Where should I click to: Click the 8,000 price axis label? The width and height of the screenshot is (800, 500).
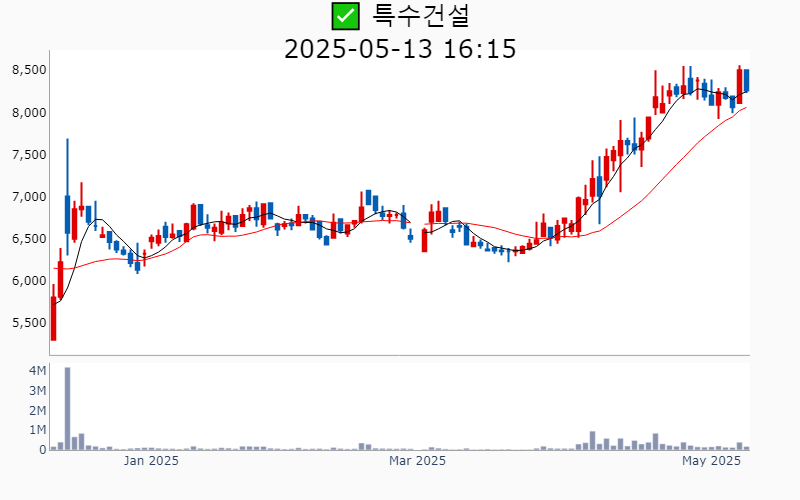click(29, 112)
